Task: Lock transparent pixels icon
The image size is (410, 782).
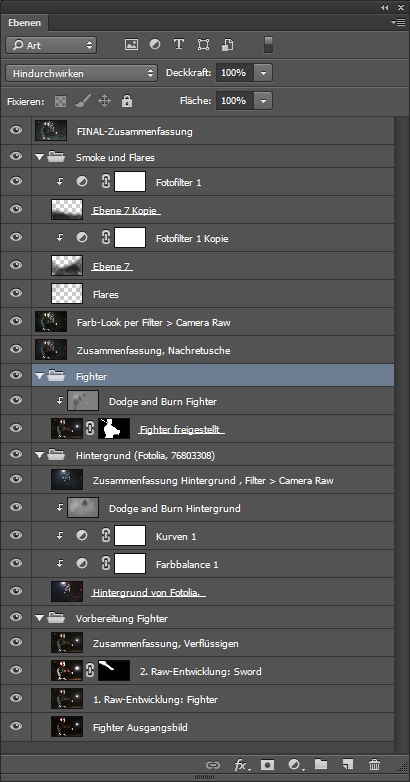Action: point(60,102)
